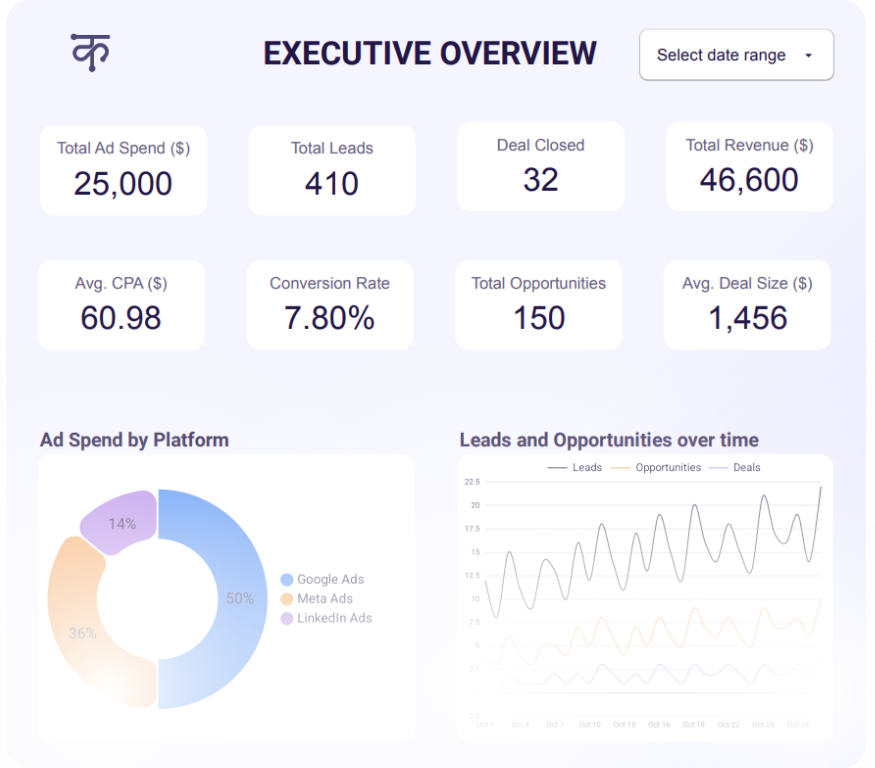This screenshot has width=875, height=768.
Task: Click the Google Ads legend color dot
Action: pyautogui.click(x=287, y=579)
